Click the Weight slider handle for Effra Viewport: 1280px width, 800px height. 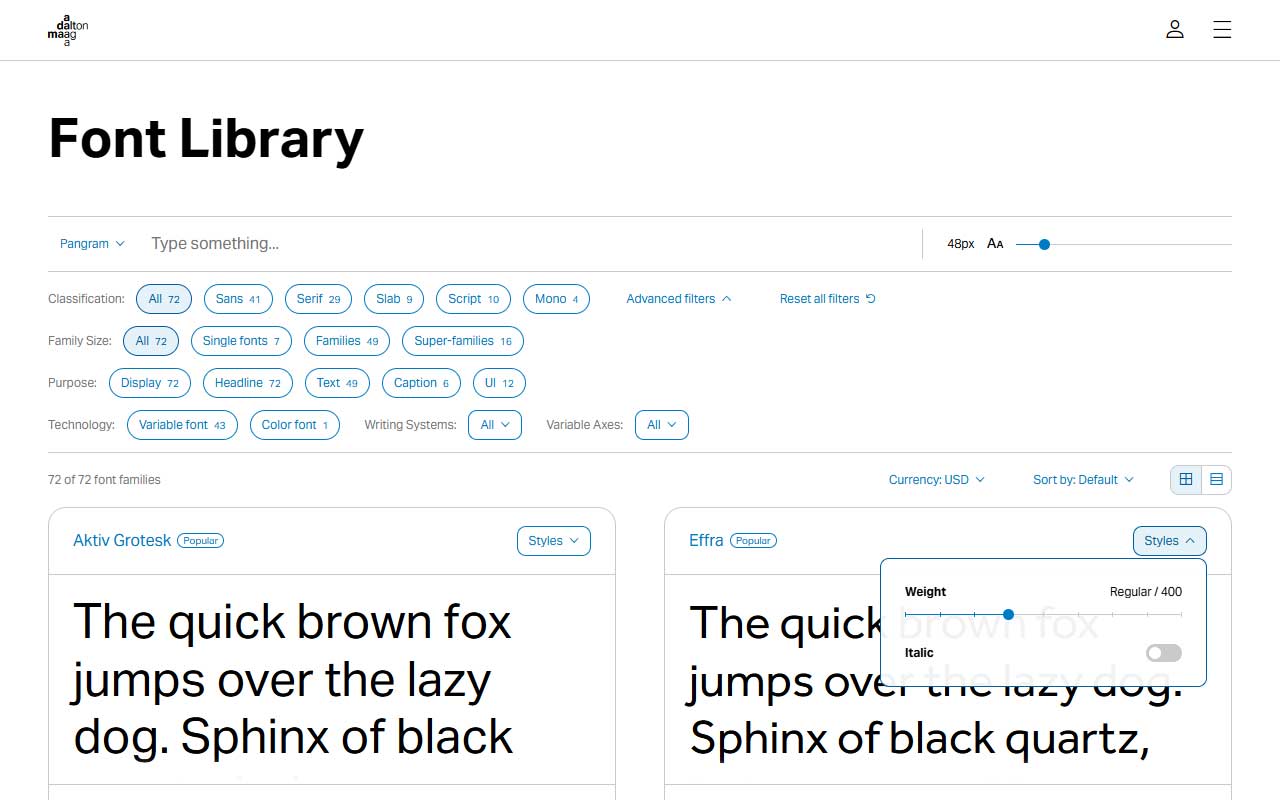[x=1008, y=614]
